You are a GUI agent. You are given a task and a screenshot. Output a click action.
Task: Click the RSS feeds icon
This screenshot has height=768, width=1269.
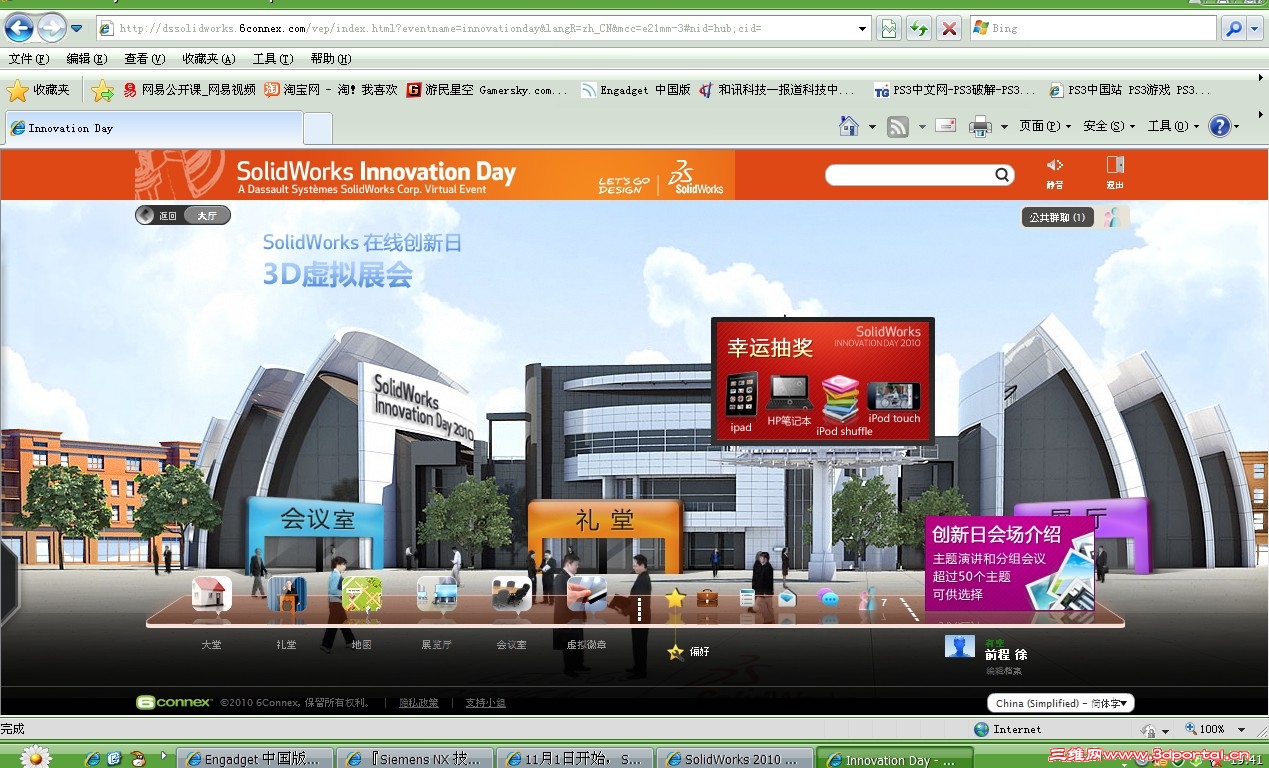pyautogui.click(x=898, y=126)
